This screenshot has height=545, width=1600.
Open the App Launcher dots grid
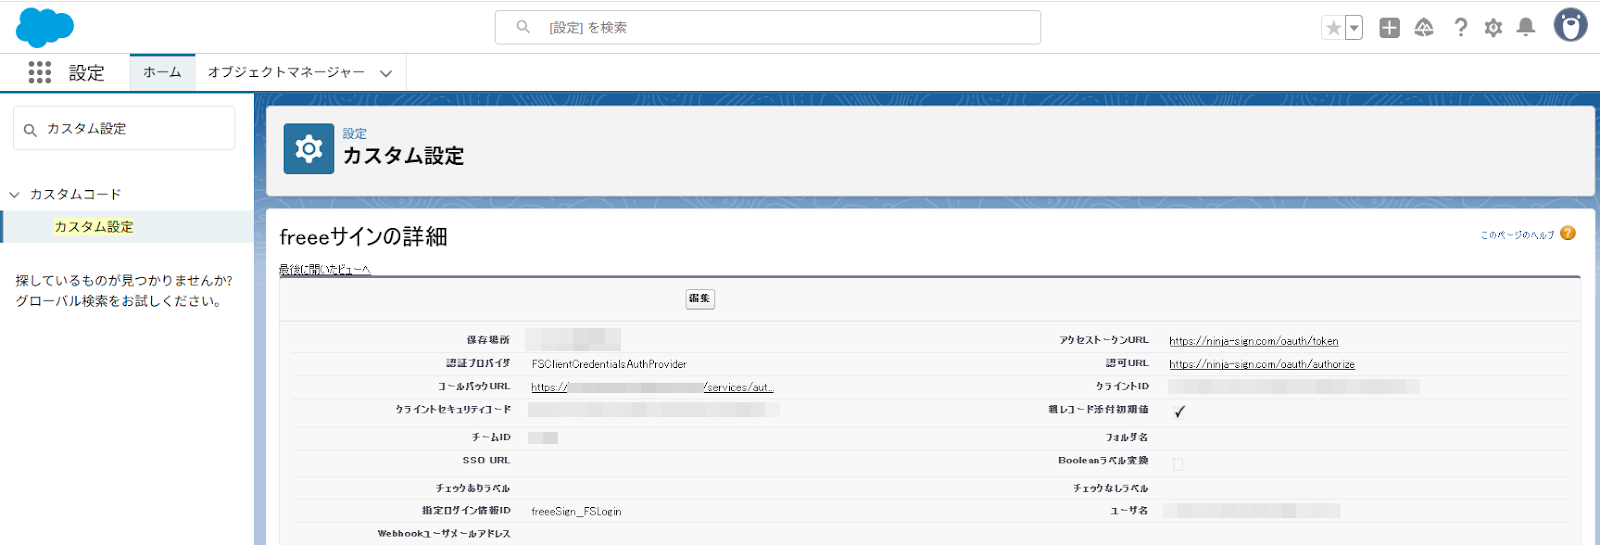coord(40,72)
